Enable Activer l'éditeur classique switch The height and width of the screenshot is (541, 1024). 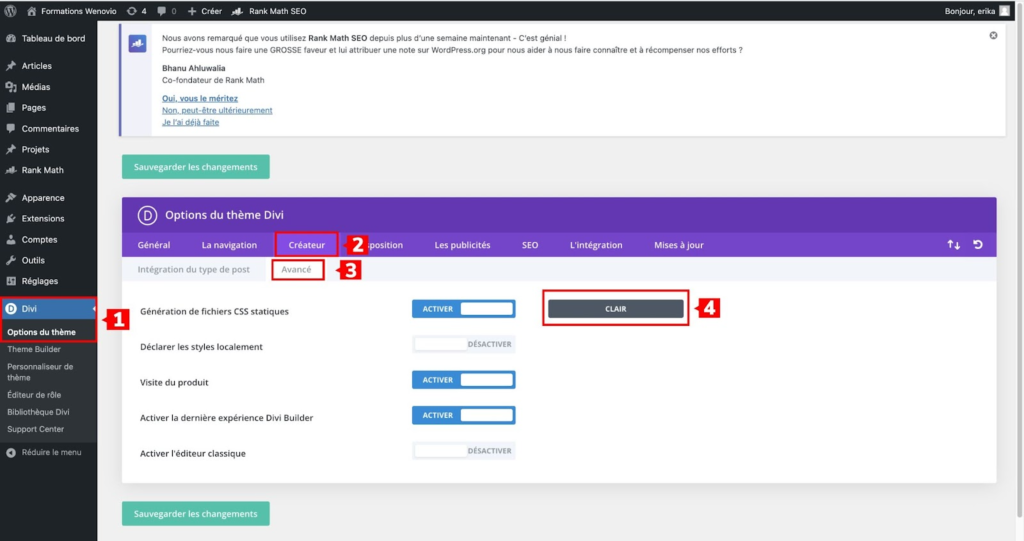pyautogui.click(x=464, y=451)
